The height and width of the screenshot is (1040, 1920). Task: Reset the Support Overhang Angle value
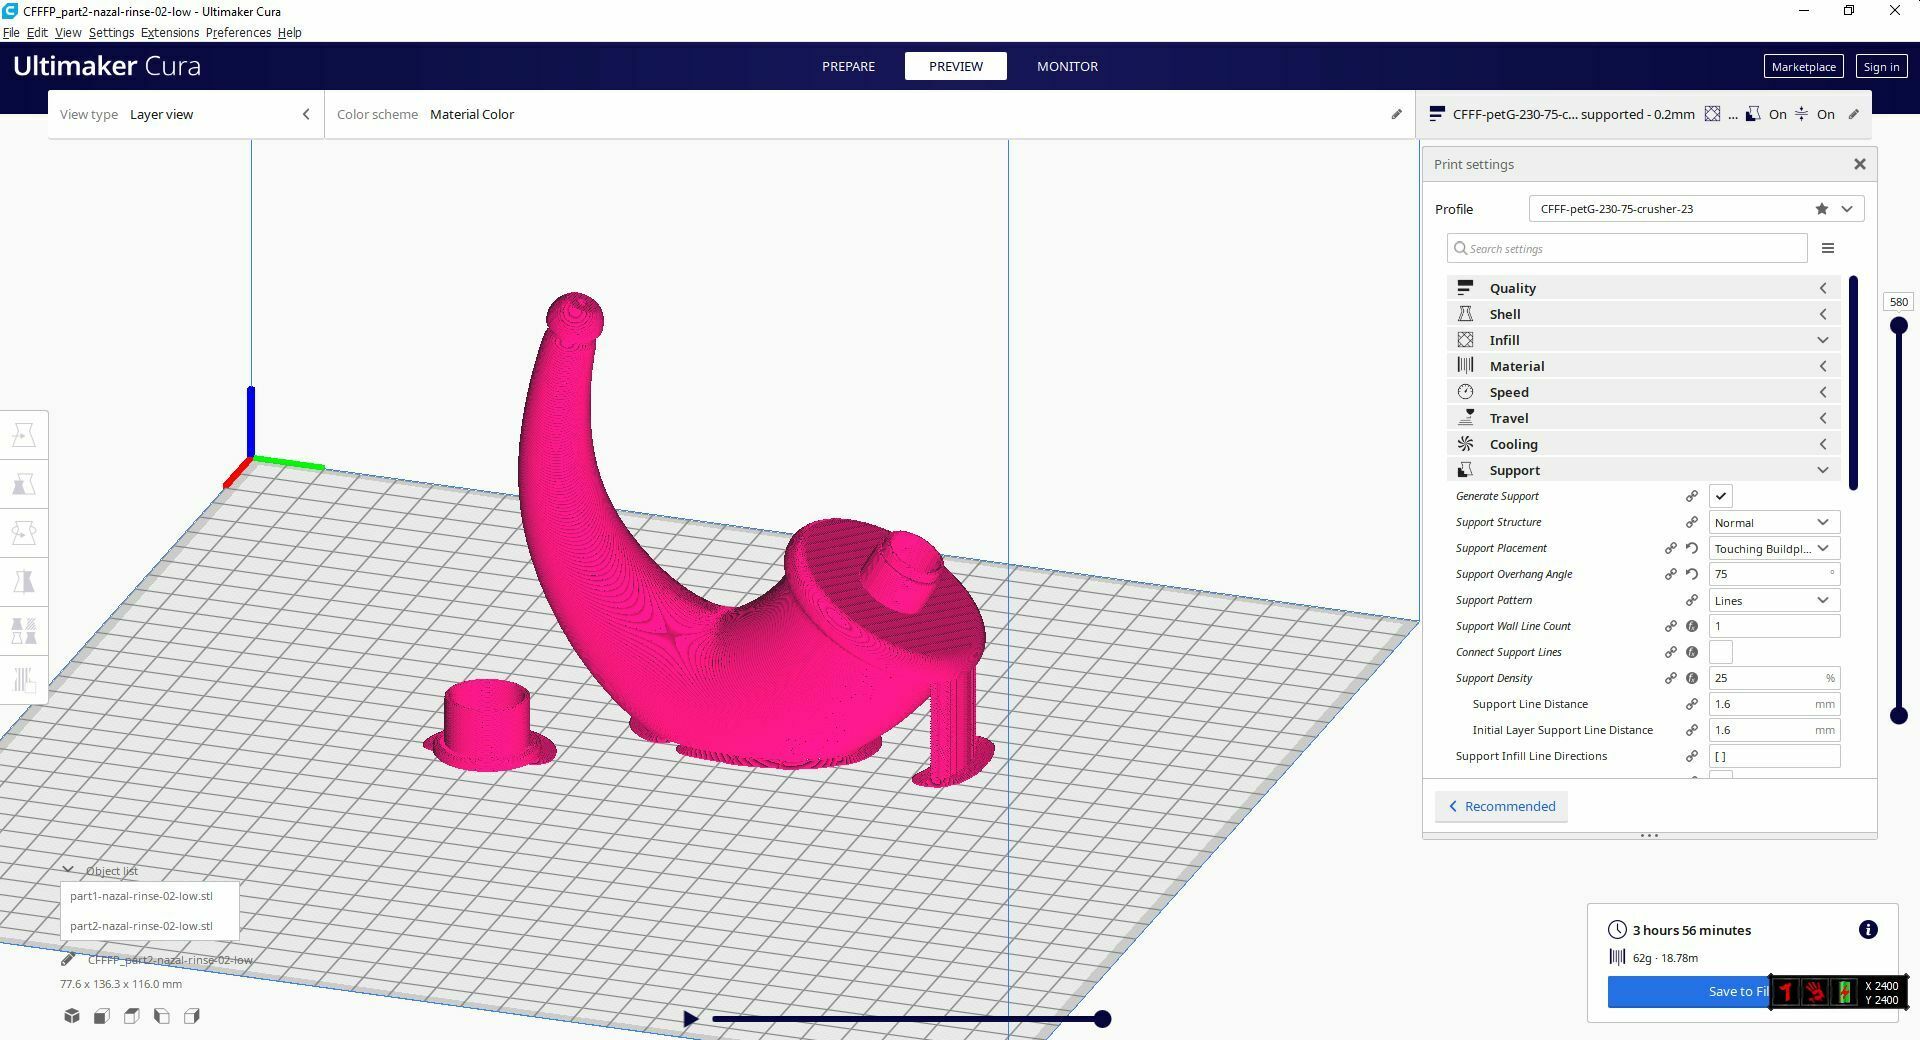(1691, 575)
